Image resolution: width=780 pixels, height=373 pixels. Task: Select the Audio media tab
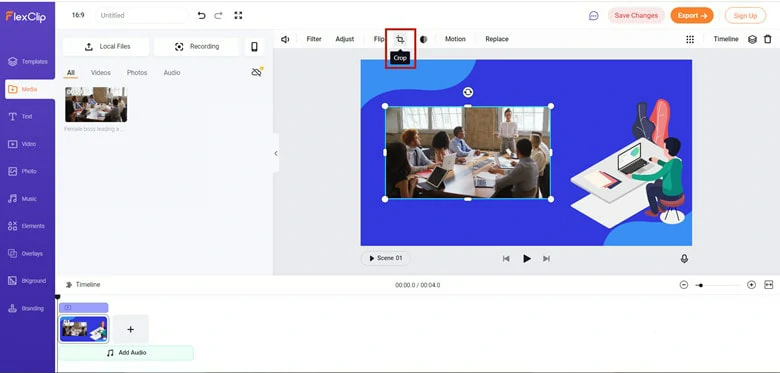pos(172,73)
